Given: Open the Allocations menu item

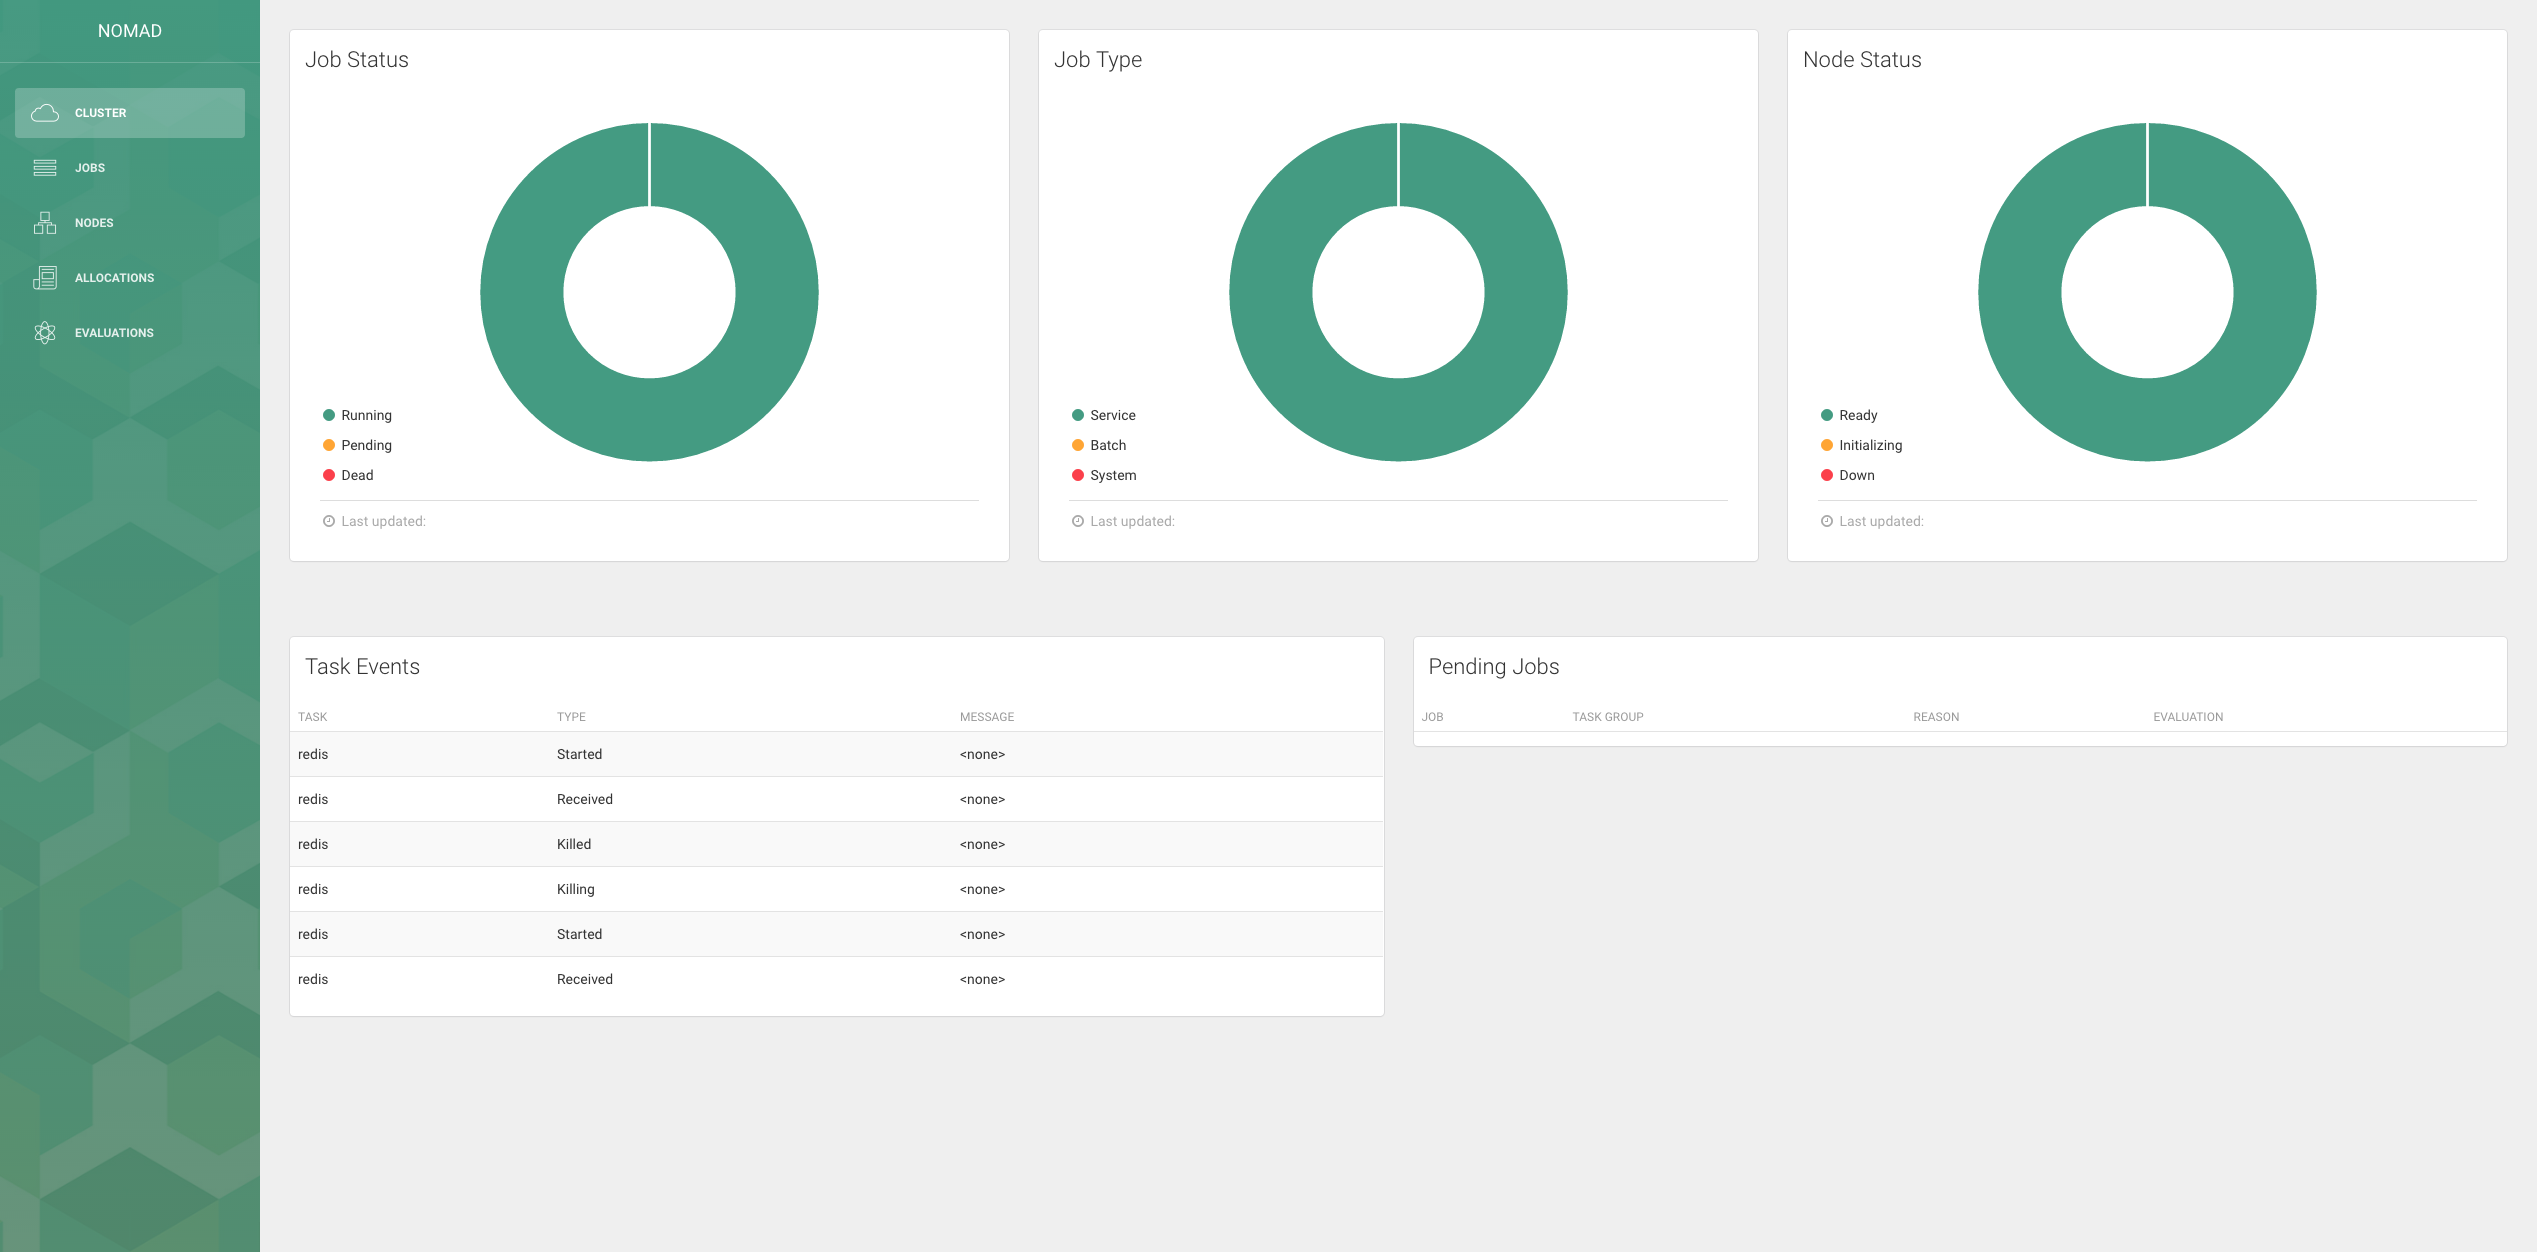Looking at the screenshot, I should tap(114, 278).
